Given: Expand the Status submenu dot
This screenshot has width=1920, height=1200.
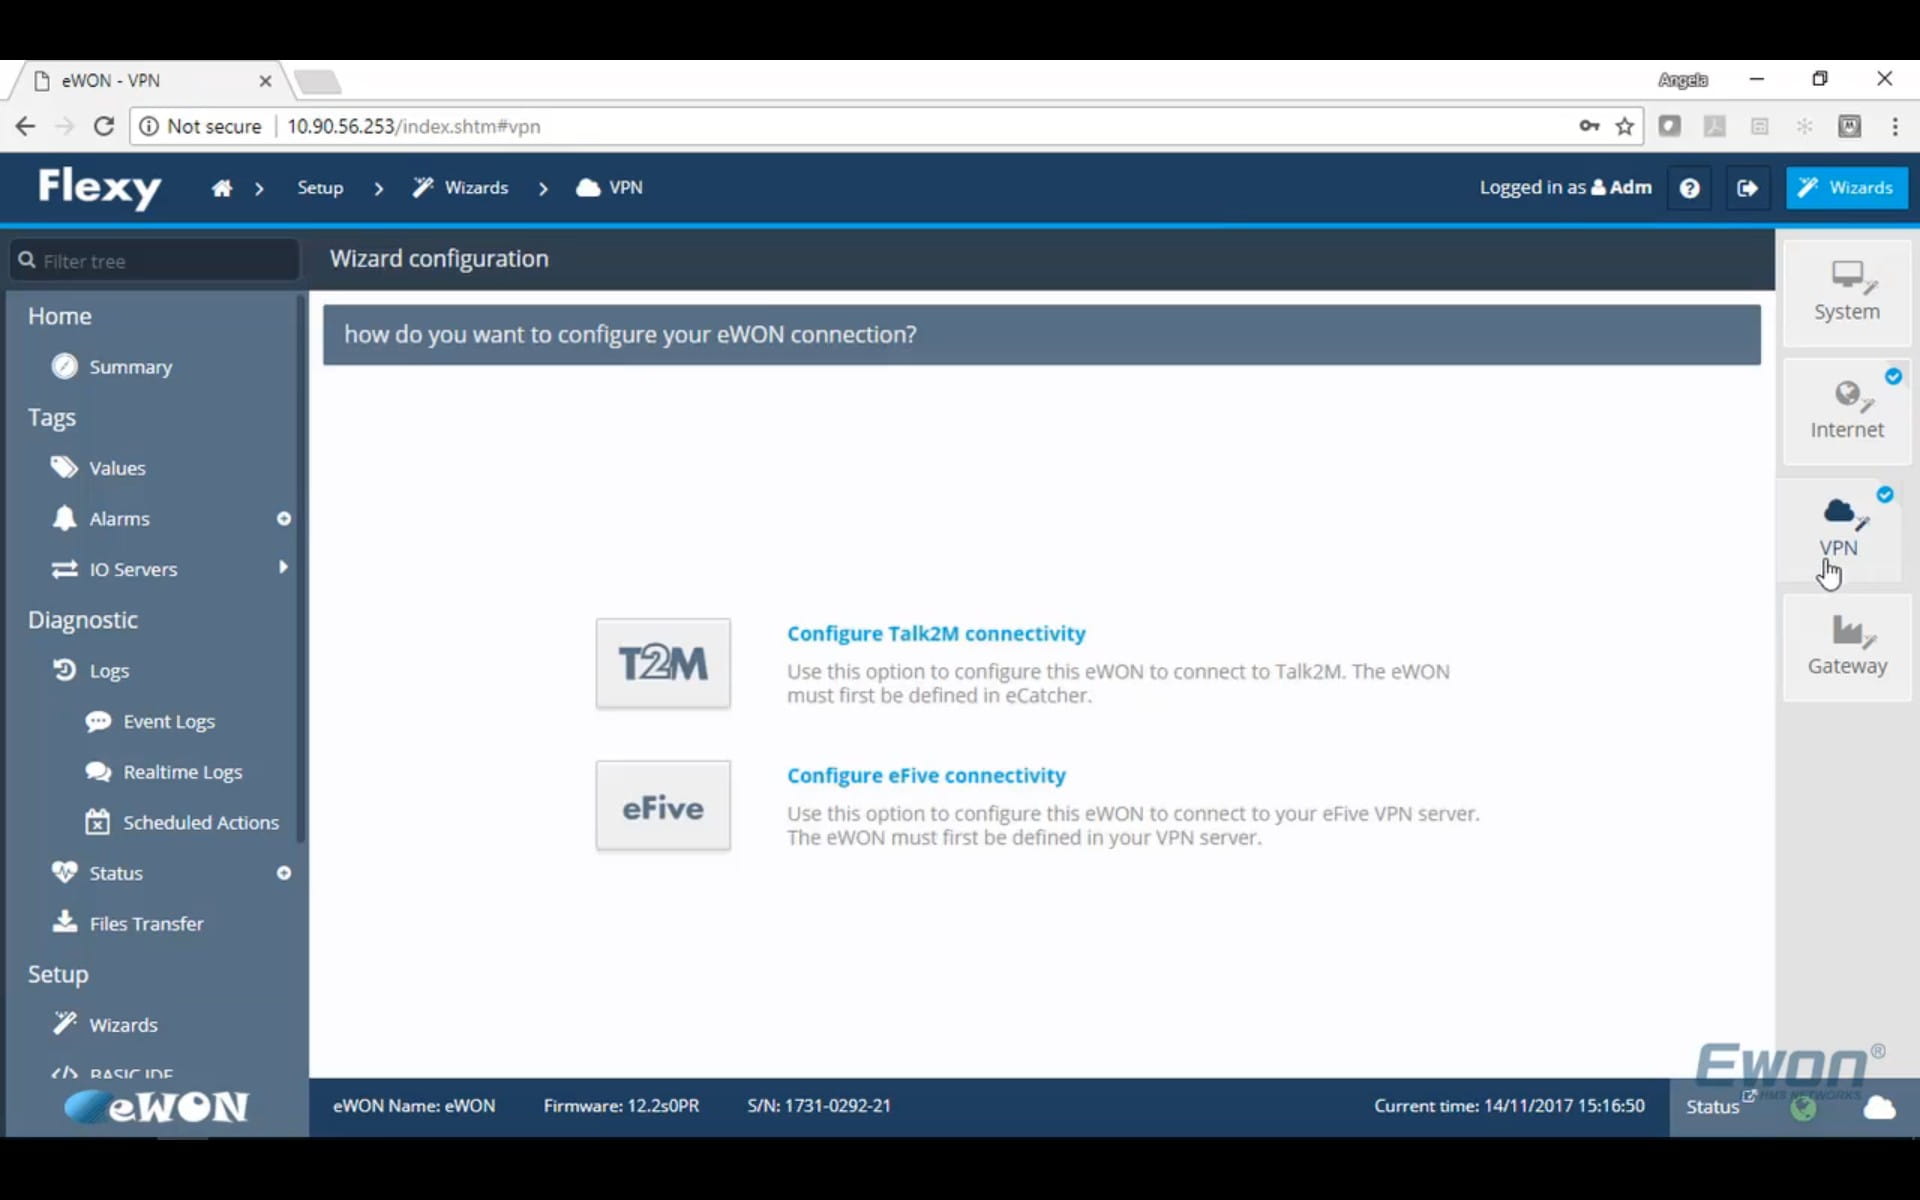Looking at the screenshot, I should coord(284,873).
